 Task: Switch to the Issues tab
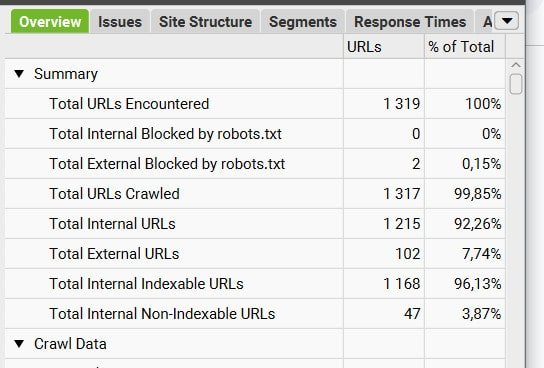120,22
